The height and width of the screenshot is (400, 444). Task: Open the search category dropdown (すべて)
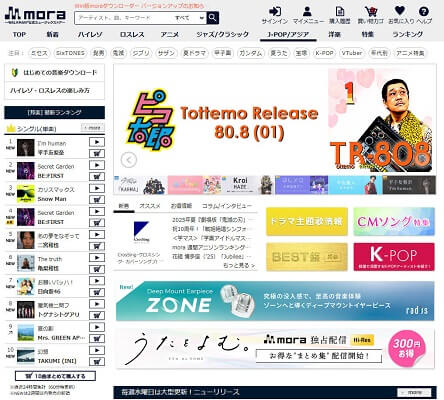[190, 18]
